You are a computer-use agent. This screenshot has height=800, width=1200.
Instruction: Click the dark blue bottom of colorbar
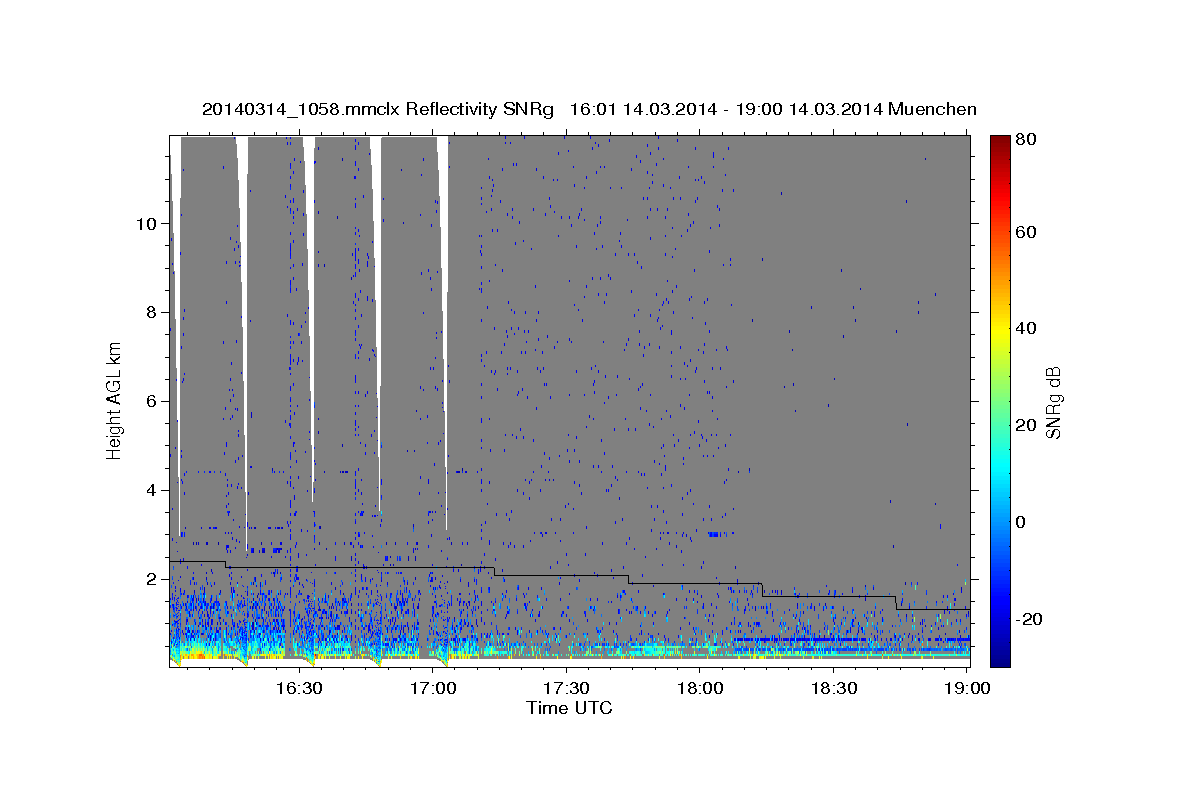999,657
